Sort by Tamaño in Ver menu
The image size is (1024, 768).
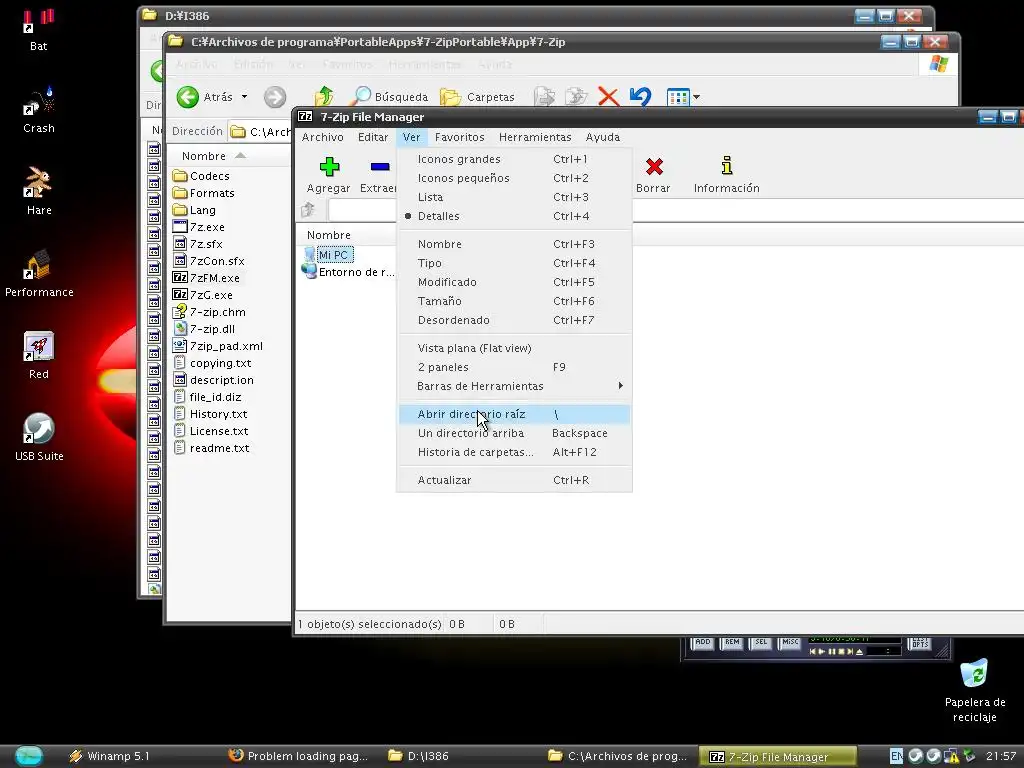[515, 301]
